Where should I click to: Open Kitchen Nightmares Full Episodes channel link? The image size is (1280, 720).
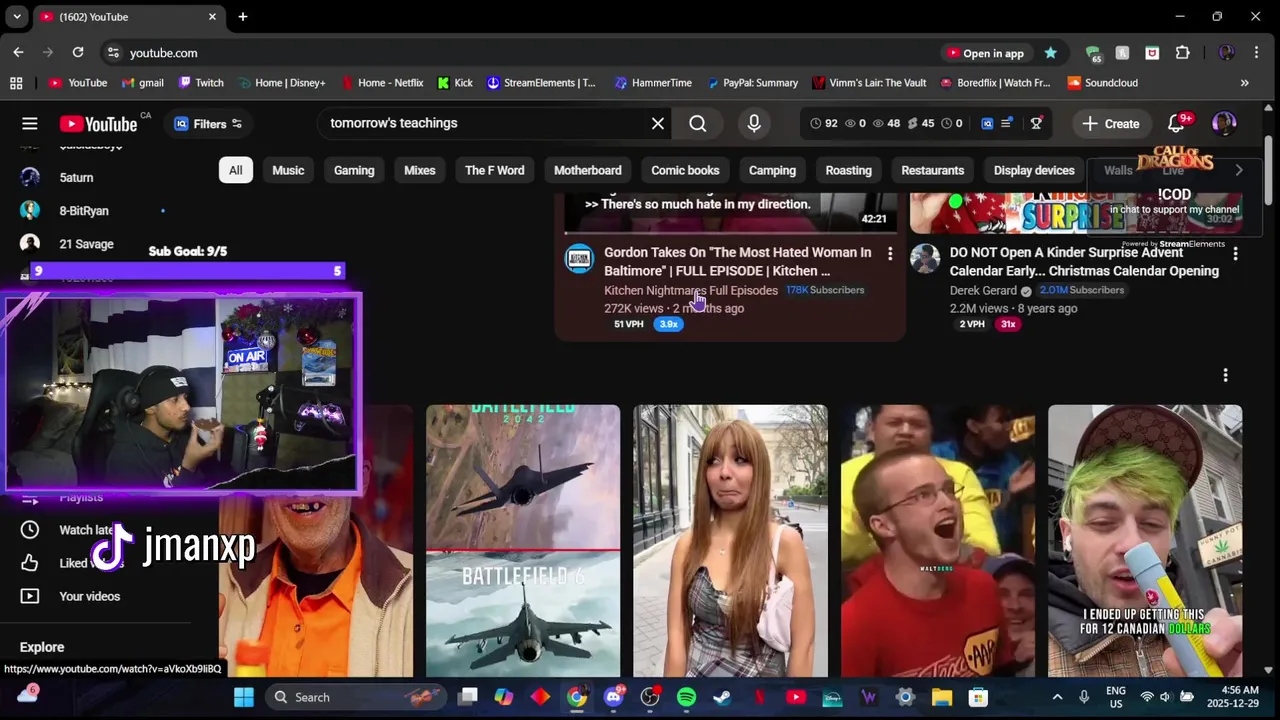[x=691, y=290]
